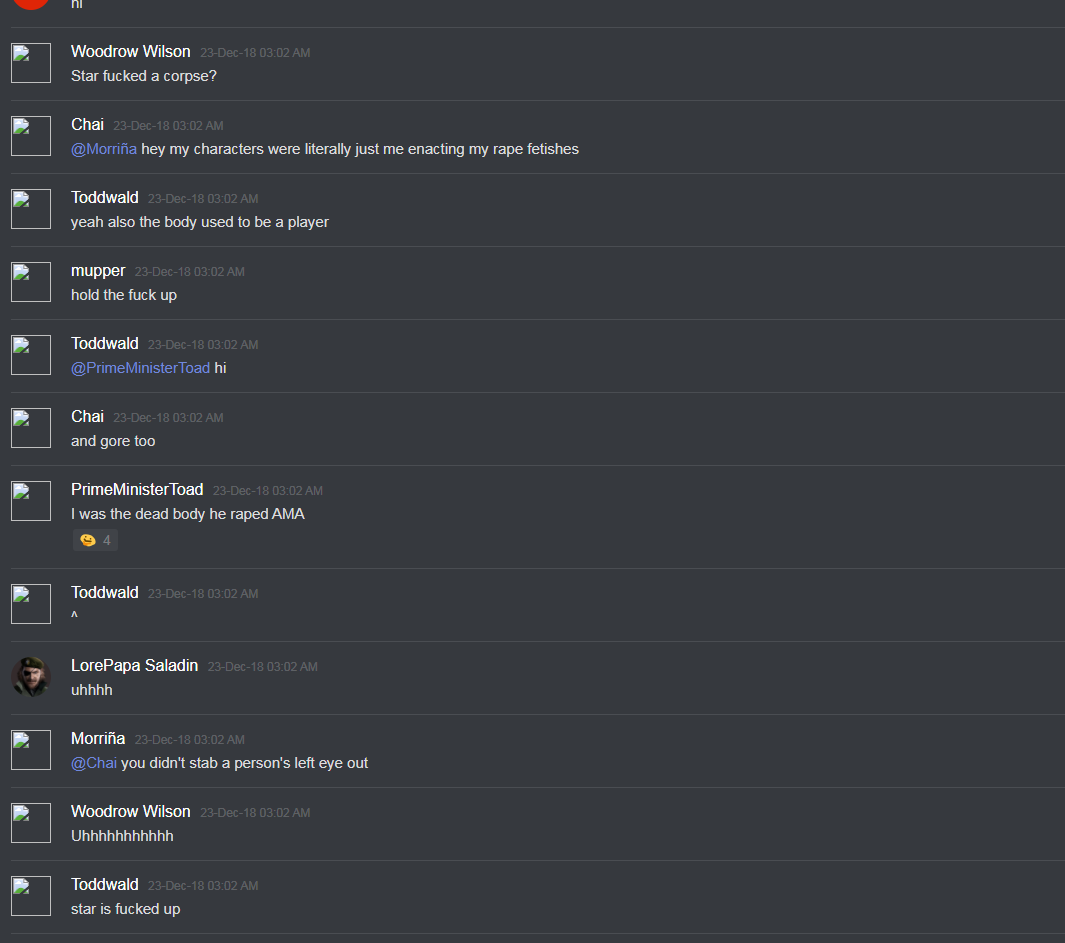Click mupper's broken avatar image
Screen dimensions: 1065x943
(31, 282)
